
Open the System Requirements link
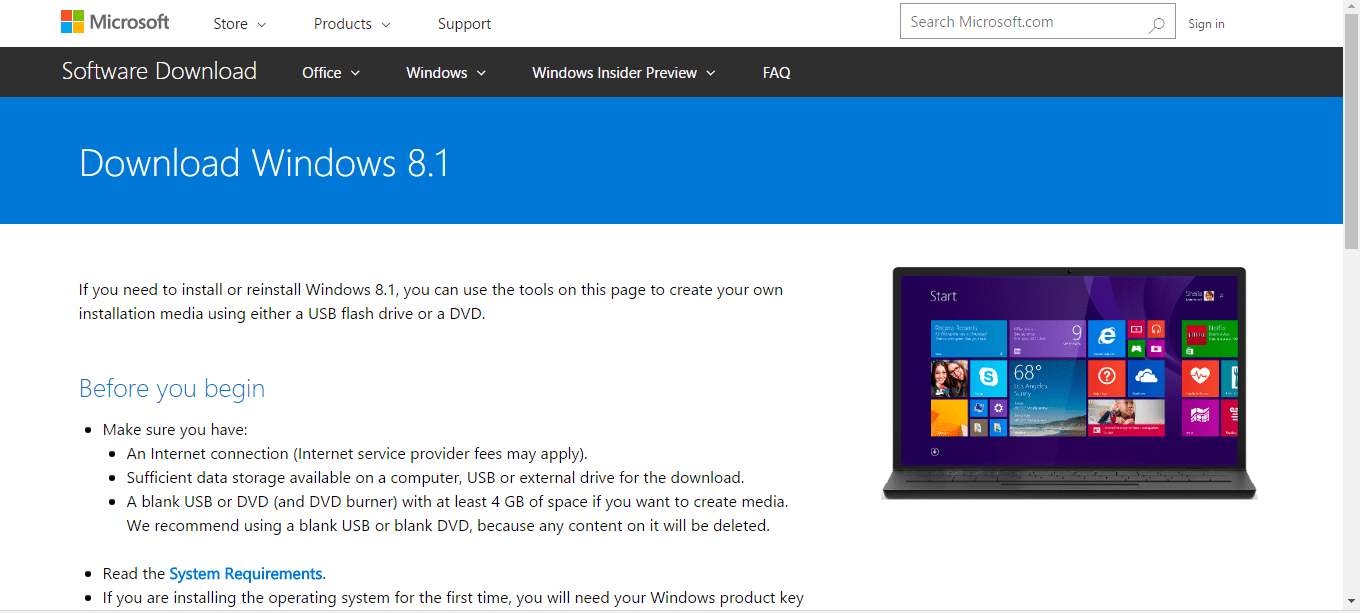(246, 574)
